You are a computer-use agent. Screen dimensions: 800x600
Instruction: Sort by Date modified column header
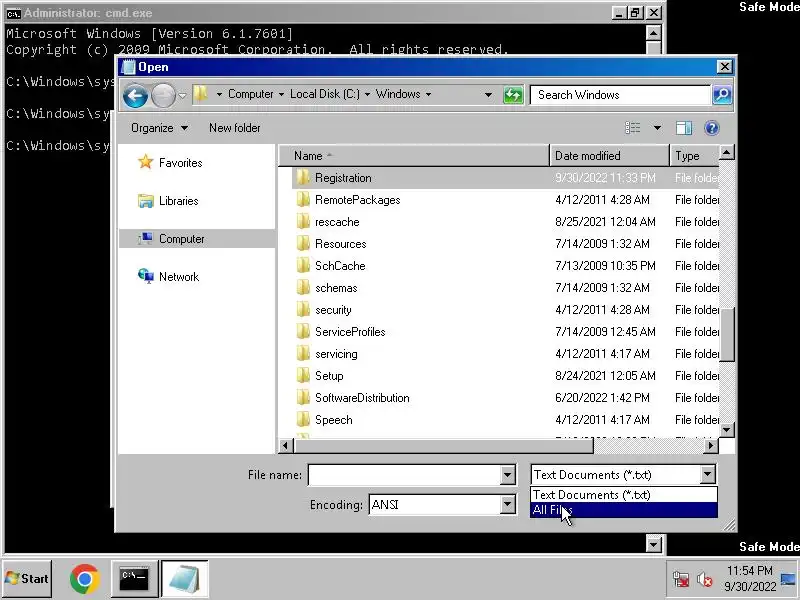[610, 156]
